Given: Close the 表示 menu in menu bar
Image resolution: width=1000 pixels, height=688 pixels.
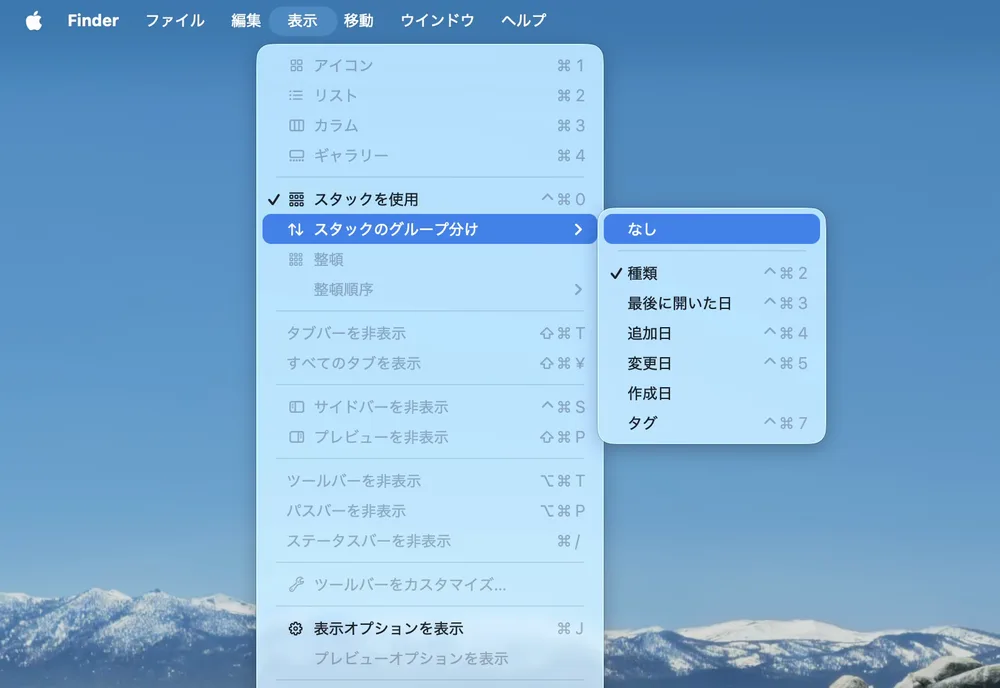Looking at the screenshot, I should point(302,20).
